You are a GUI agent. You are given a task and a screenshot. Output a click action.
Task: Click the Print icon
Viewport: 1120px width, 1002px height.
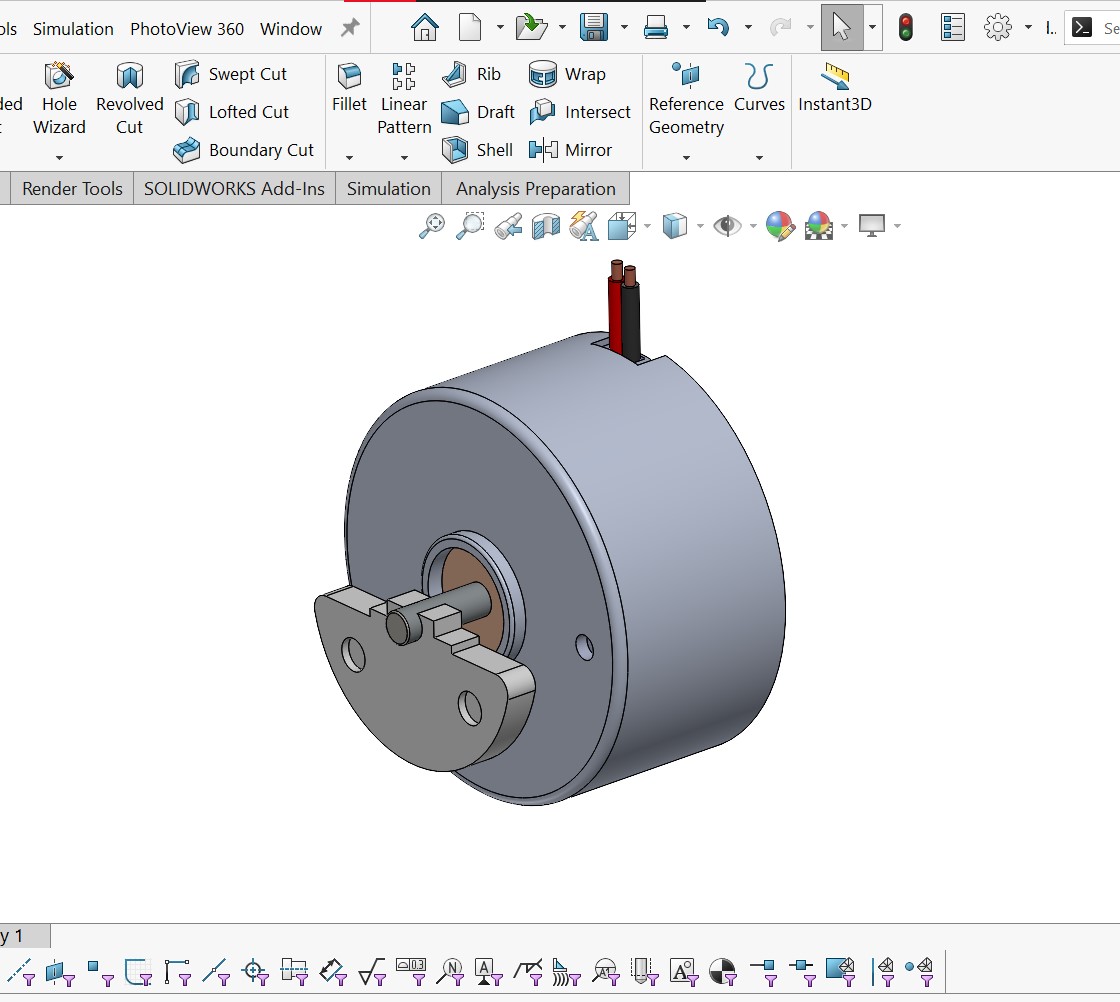tap(655, 28)
